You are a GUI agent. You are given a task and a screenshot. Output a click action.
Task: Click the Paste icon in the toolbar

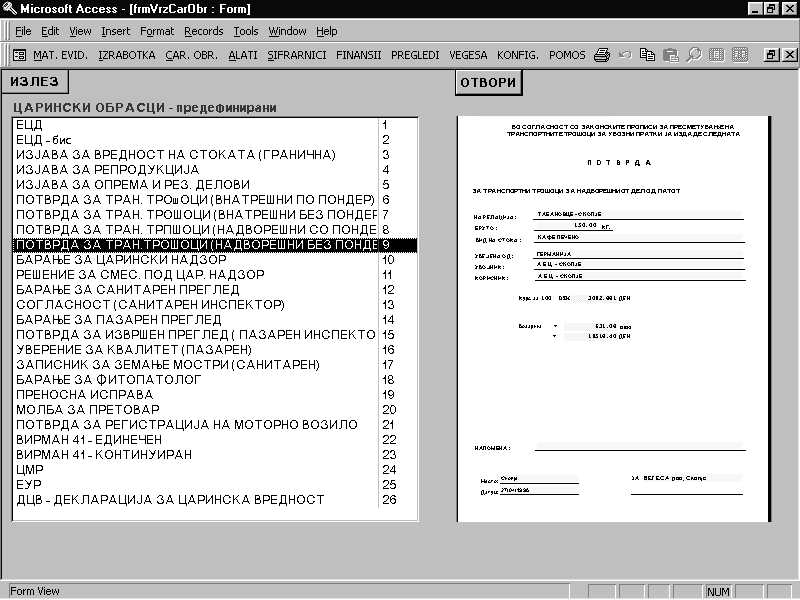(x=671, y=55)
